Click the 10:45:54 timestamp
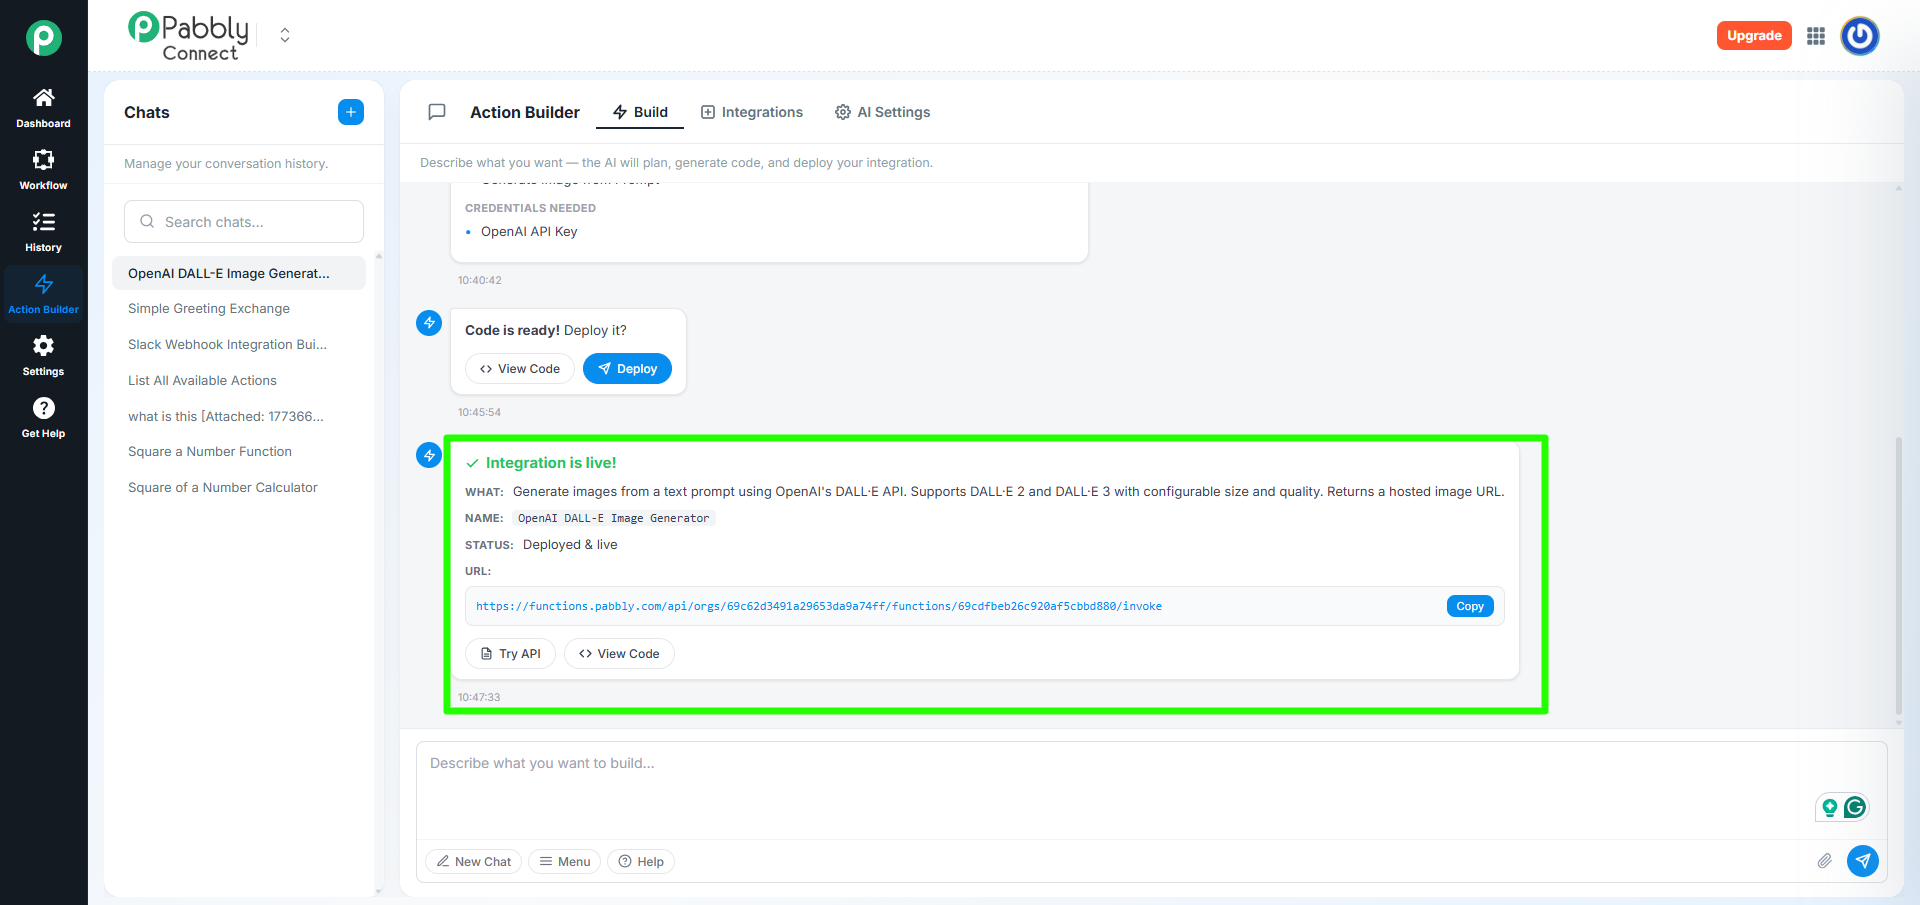The width and height of the screenshot is (1920, 905). click(479, 412)
